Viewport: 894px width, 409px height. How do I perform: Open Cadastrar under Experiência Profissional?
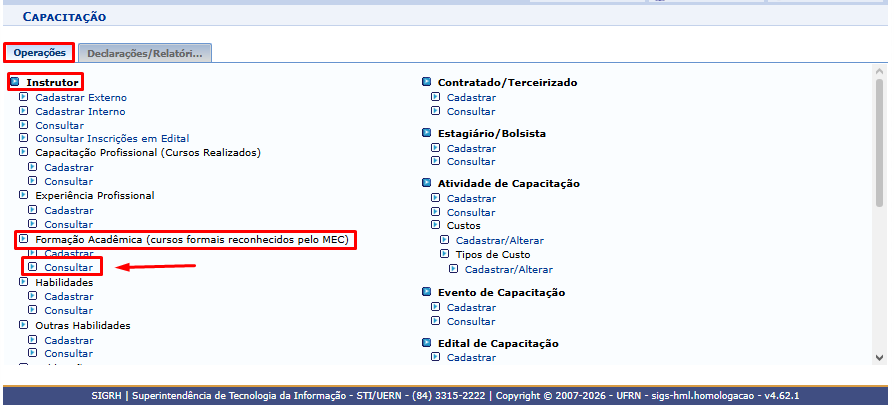coord(69,210)
